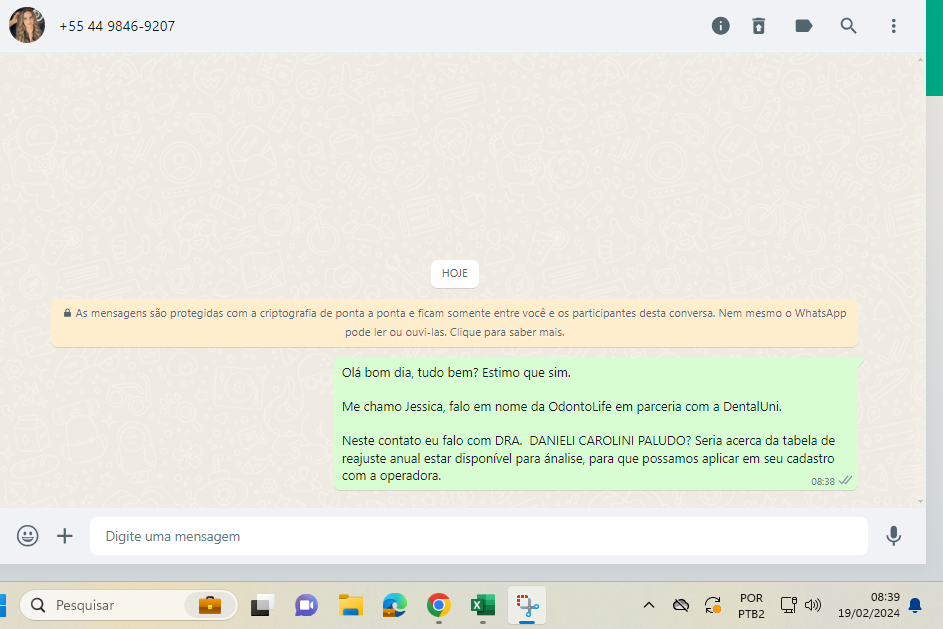Click the 08:38 message timestamp
This screenshot has width=943, height=629.
(823, 482)
